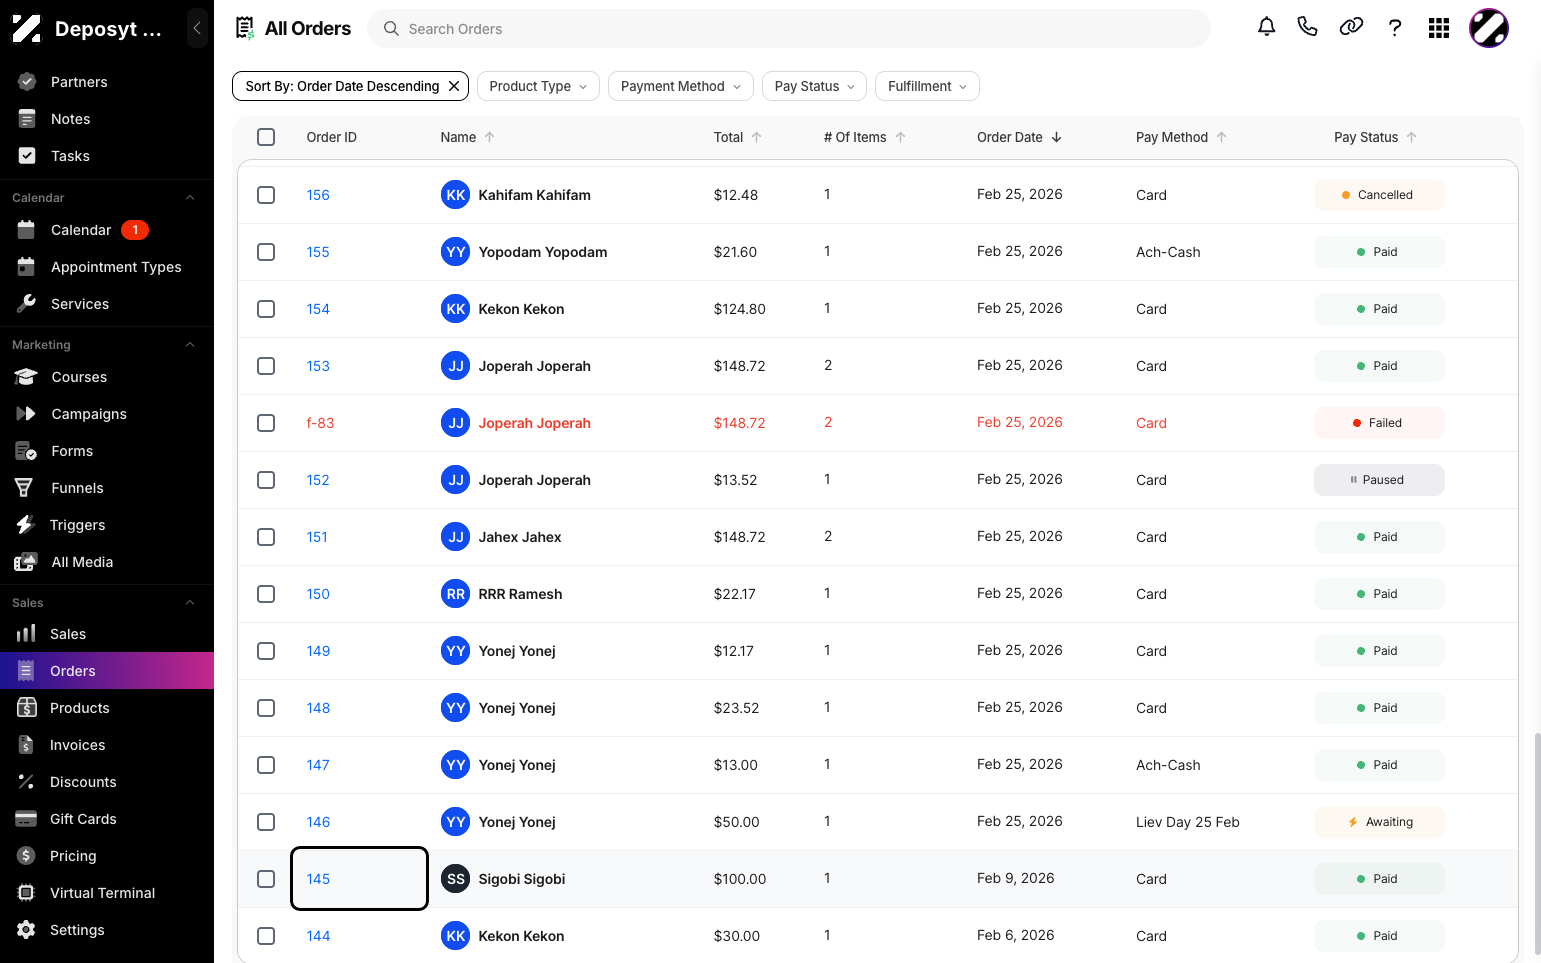This screenshot has width=1541, height=963.
Task: Collapse the Marketing sidebar section
Action: coord(190,345)
